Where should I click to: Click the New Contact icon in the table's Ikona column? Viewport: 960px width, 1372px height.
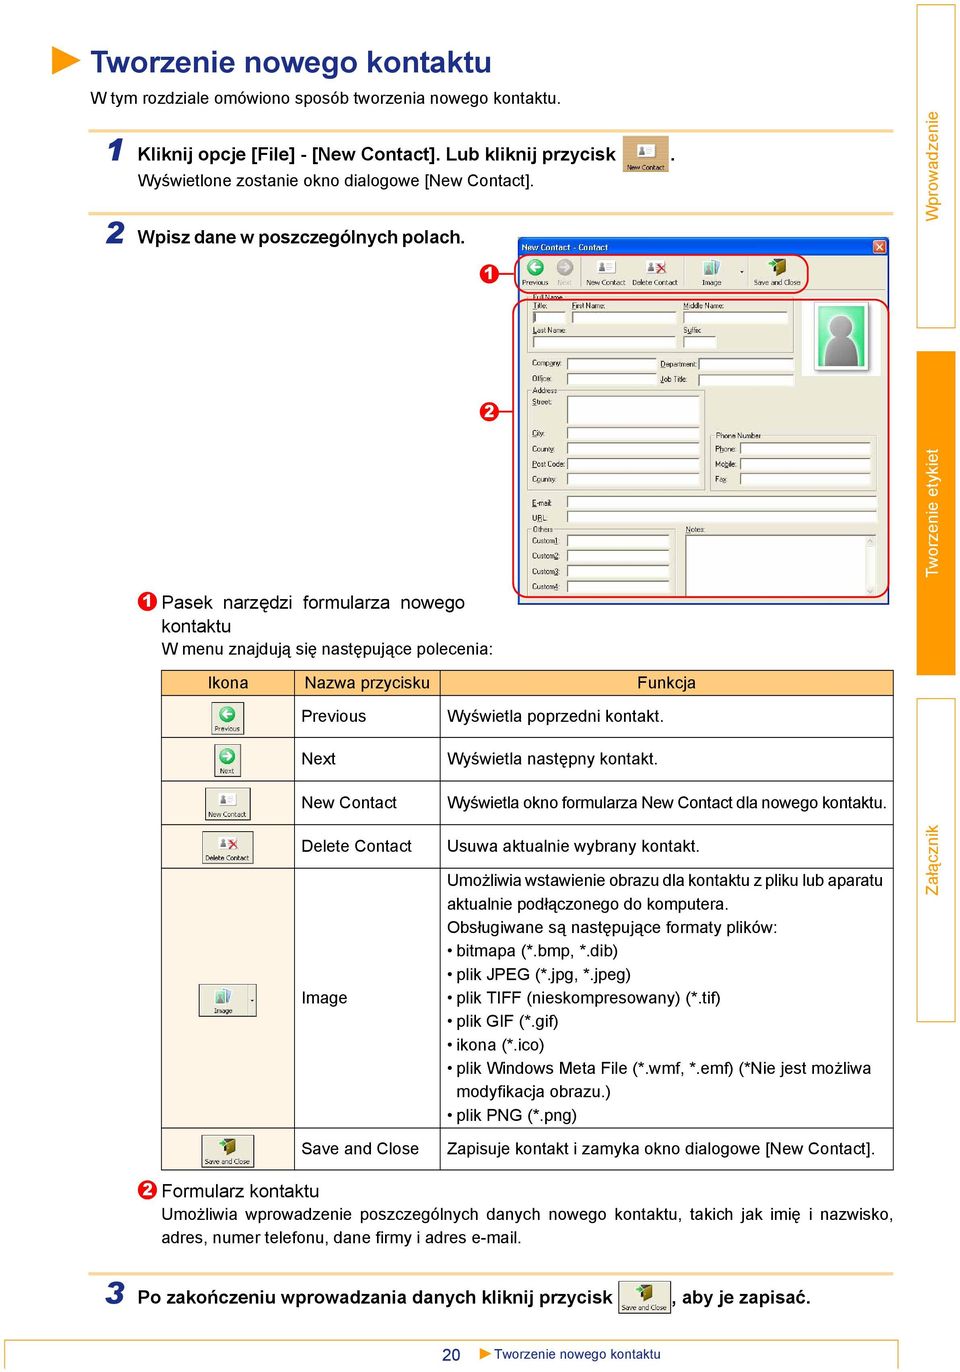pyautogui.click(x=227, y=803)
